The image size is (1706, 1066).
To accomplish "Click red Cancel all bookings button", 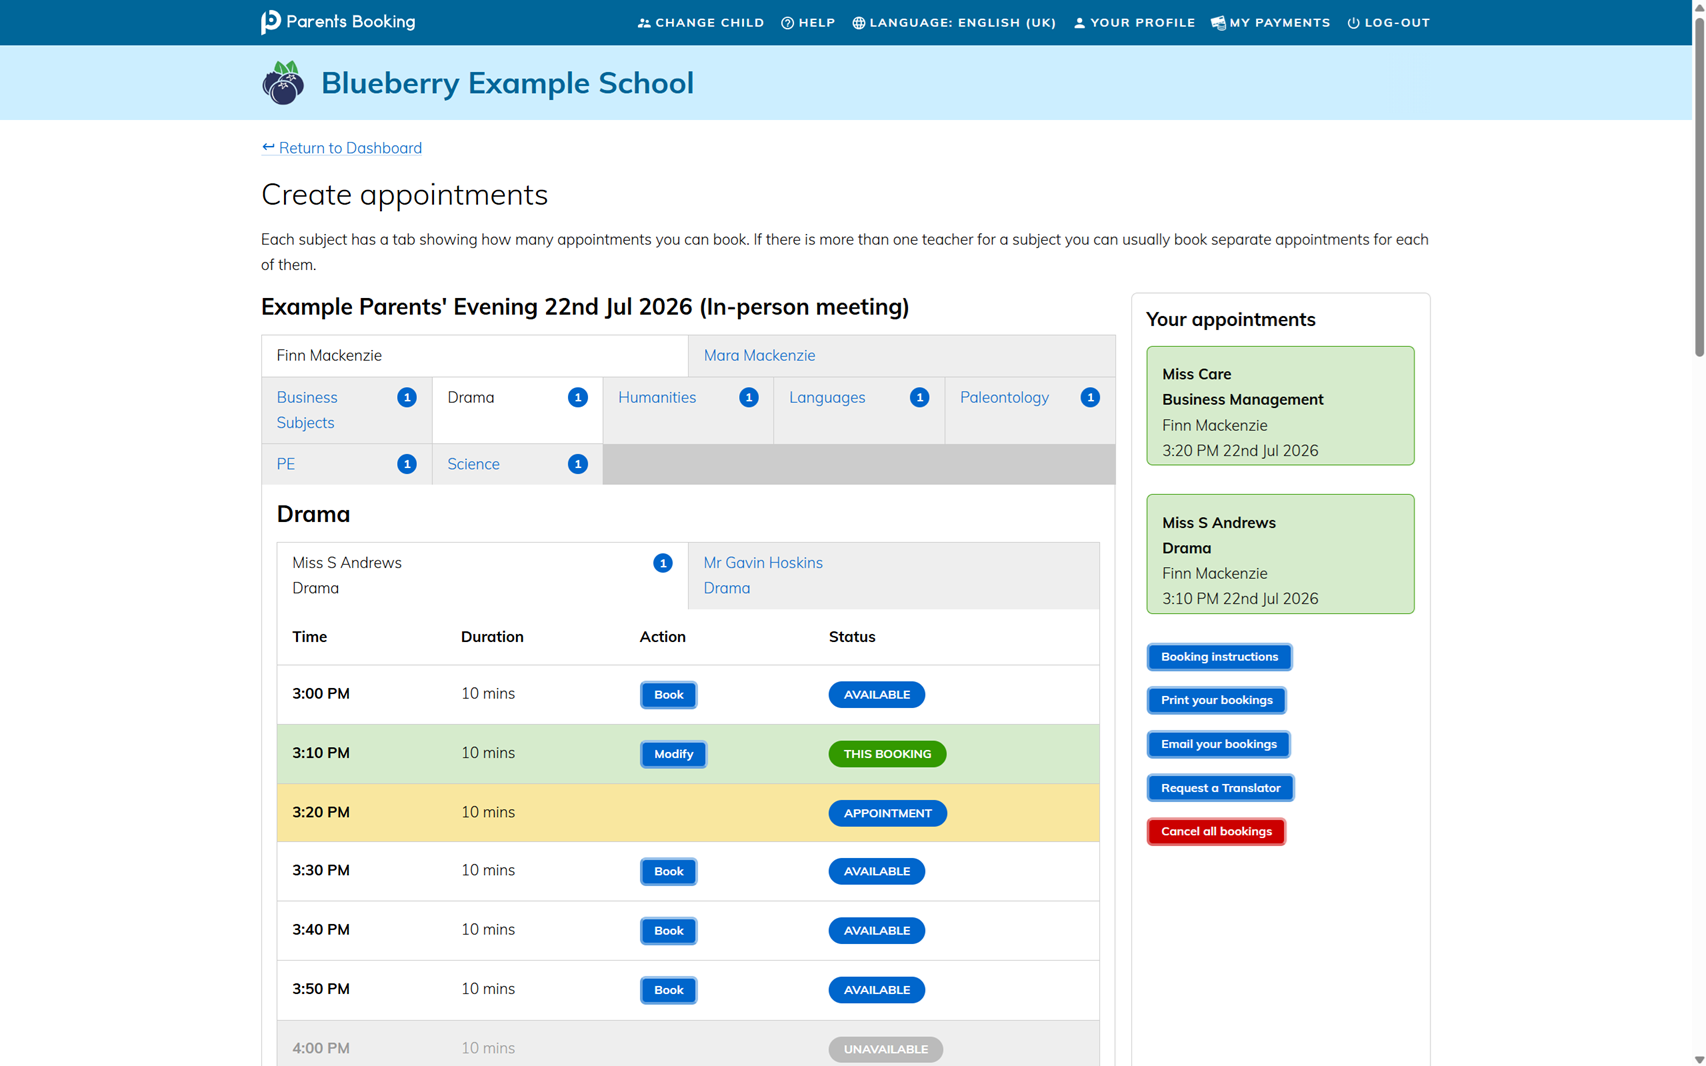I will [1216, 832].
